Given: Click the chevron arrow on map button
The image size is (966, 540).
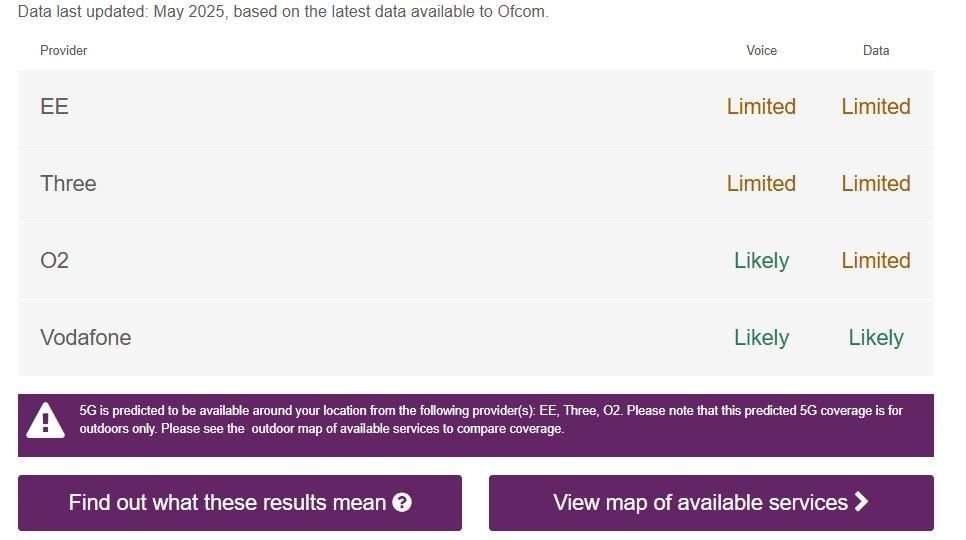Looking at the screenshot, I should coord(861,502).
